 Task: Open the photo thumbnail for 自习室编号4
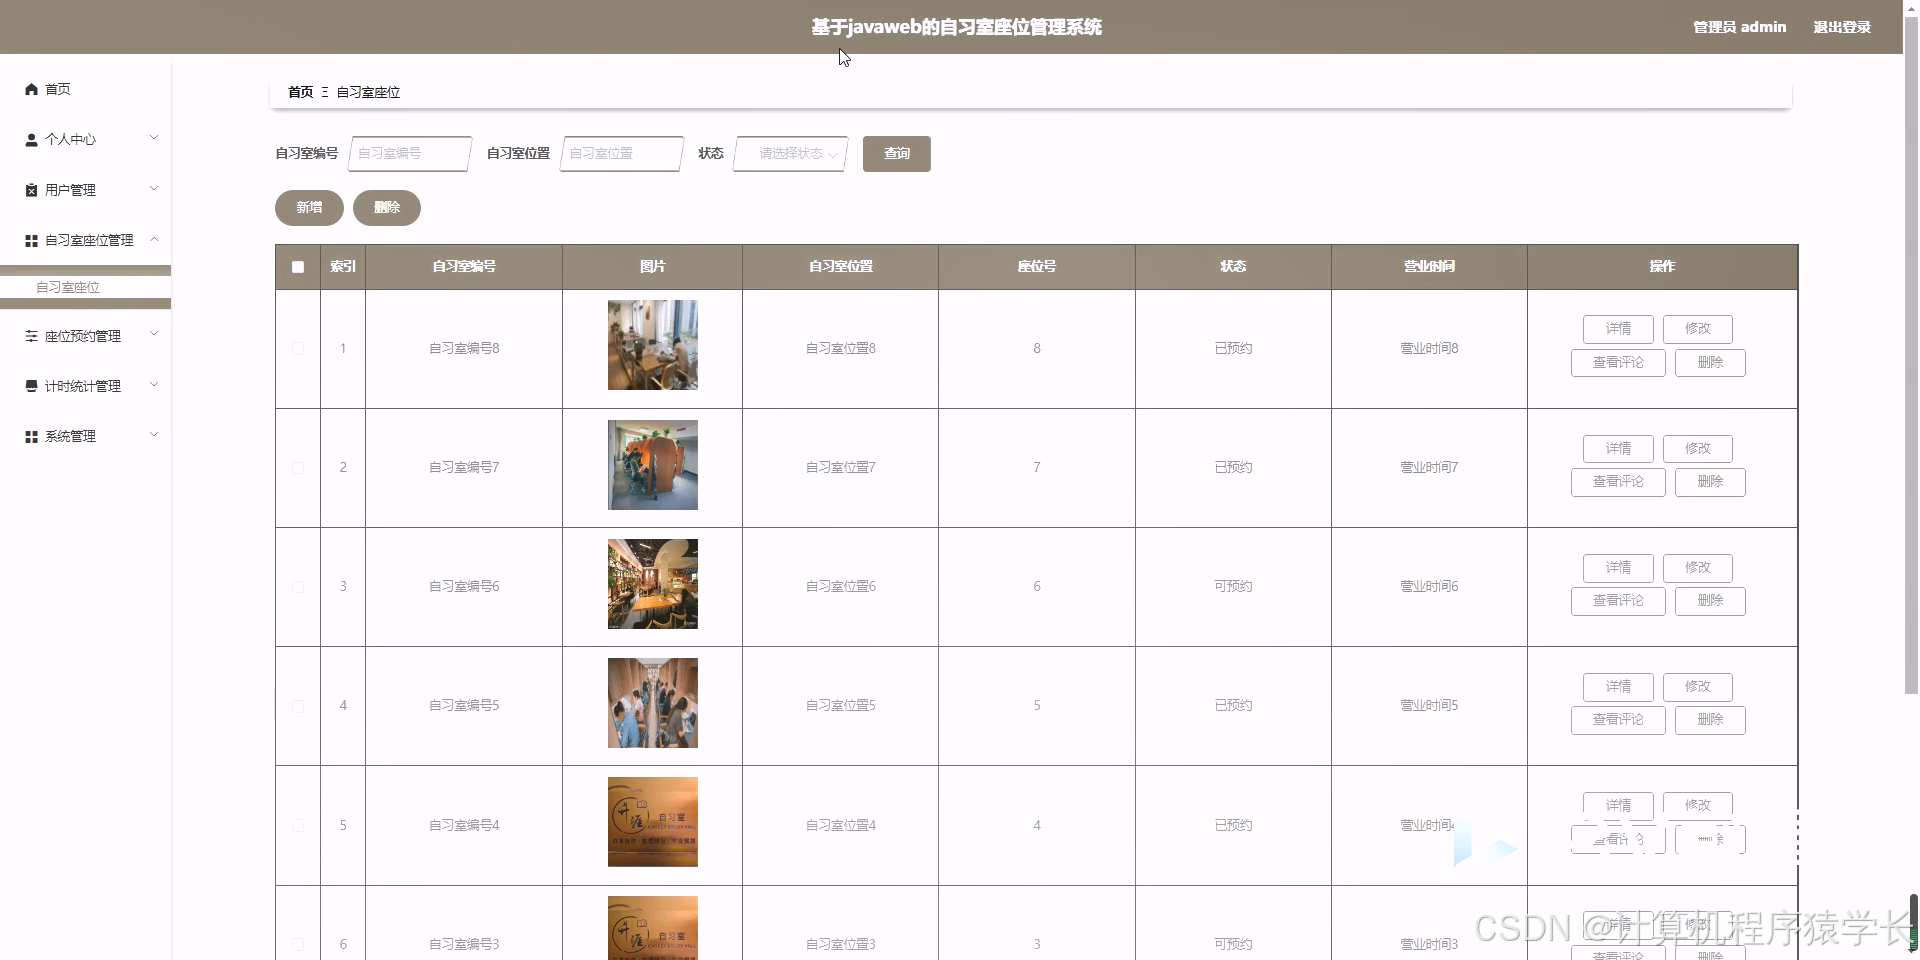653,822
